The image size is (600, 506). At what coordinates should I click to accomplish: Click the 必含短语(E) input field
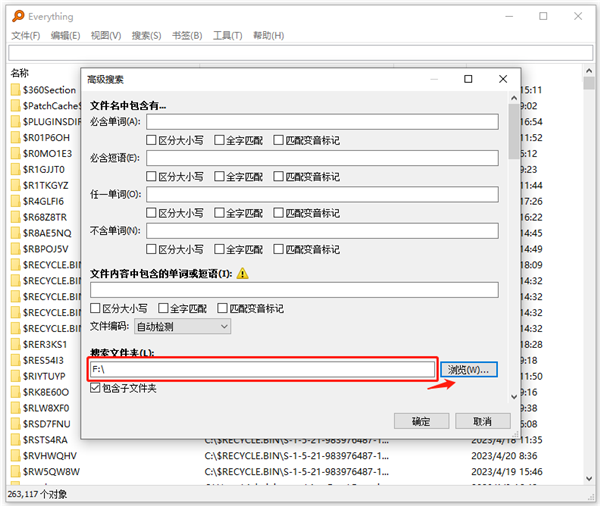point(322,158)
